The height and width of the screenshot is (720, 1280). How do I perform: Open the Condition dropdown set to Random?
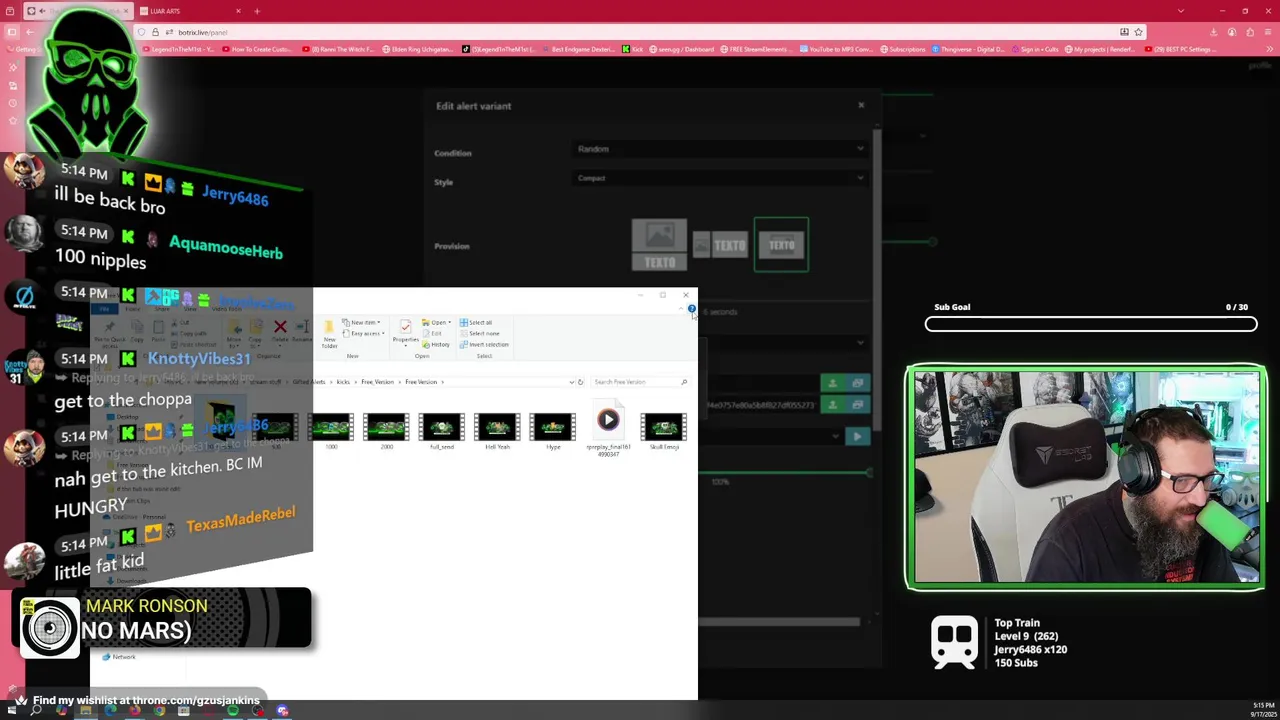point(720,149)
